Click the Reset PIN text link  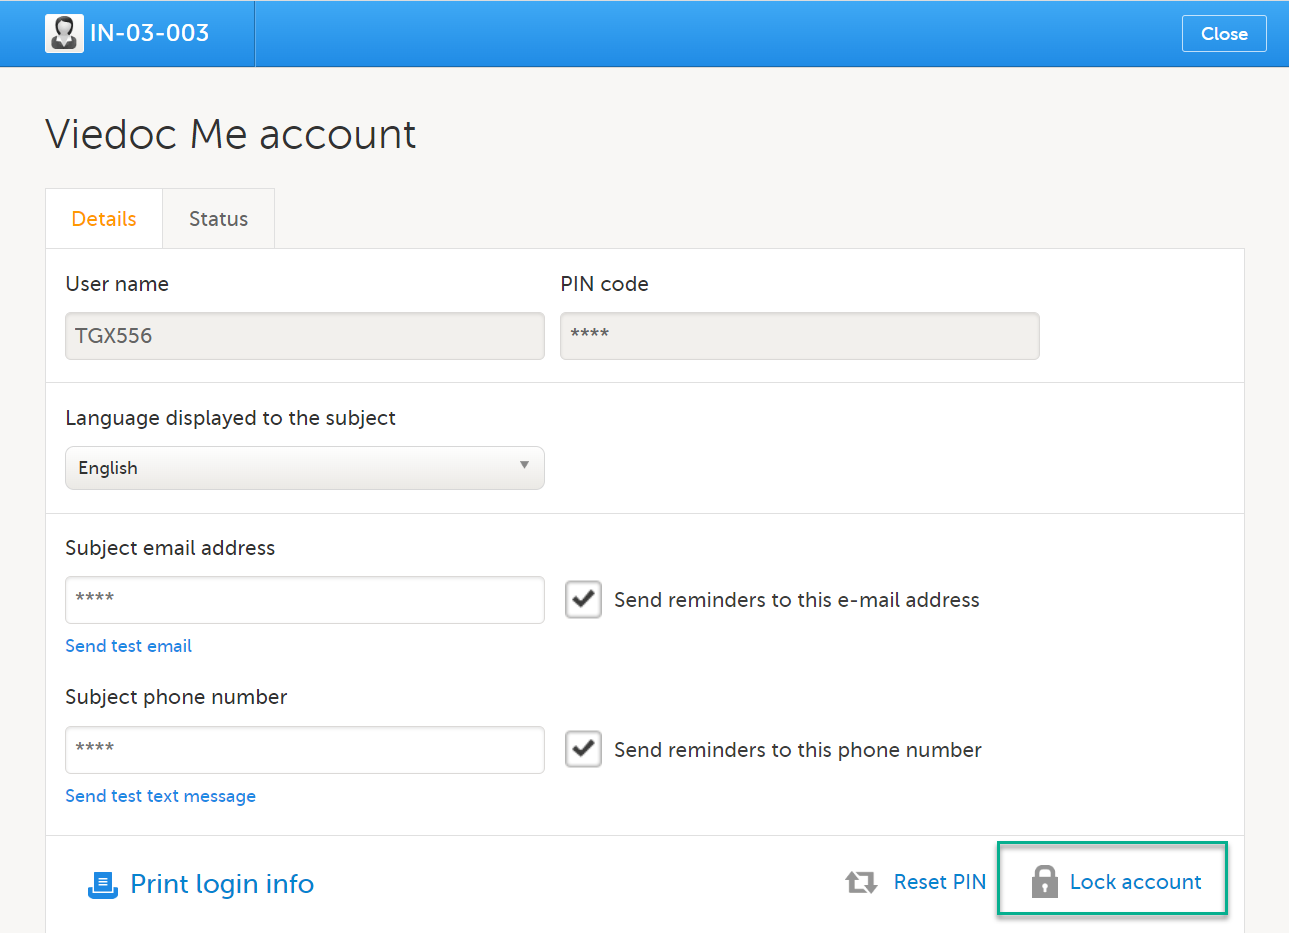[x=939, y=882]
